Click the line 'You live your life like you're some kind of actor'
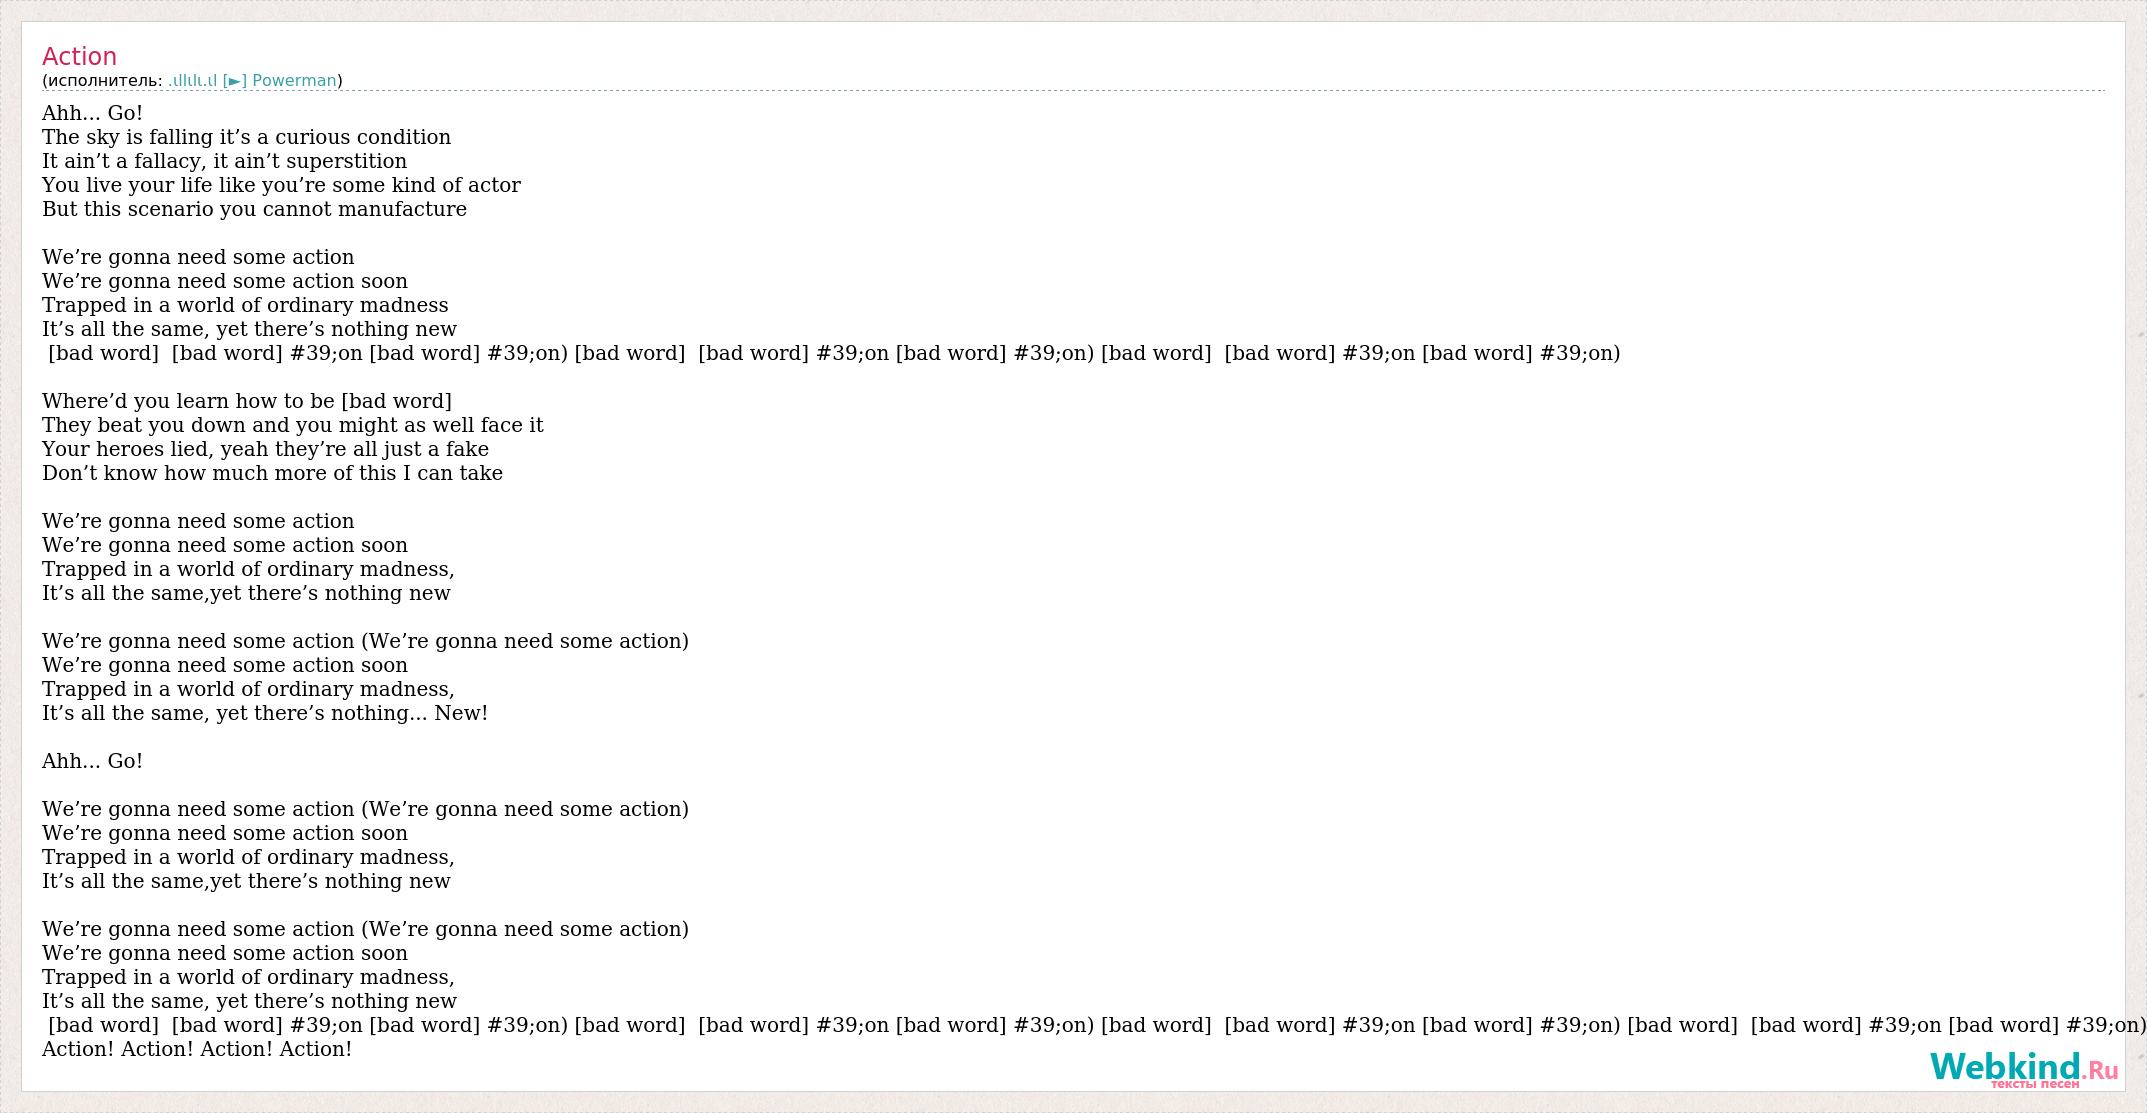Viewport: 2147px width, 1113px height. click(281, 185)
